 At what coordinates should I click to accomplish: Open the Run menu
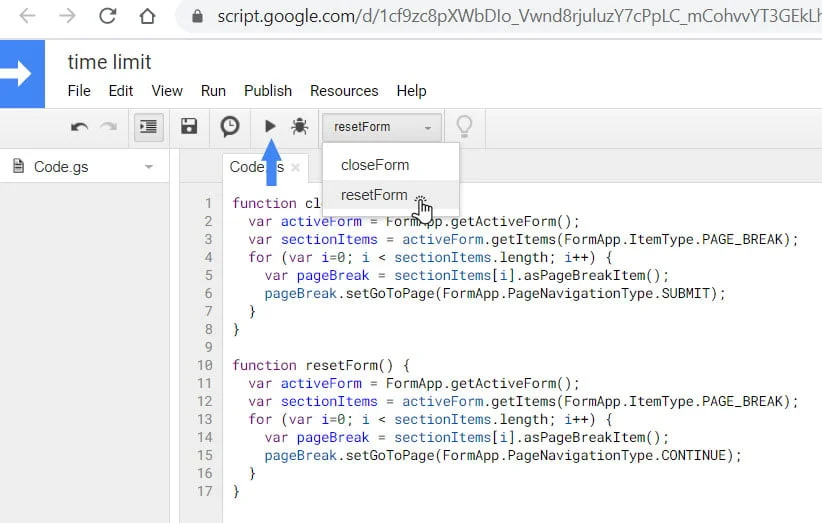click(x=213, y=91)
